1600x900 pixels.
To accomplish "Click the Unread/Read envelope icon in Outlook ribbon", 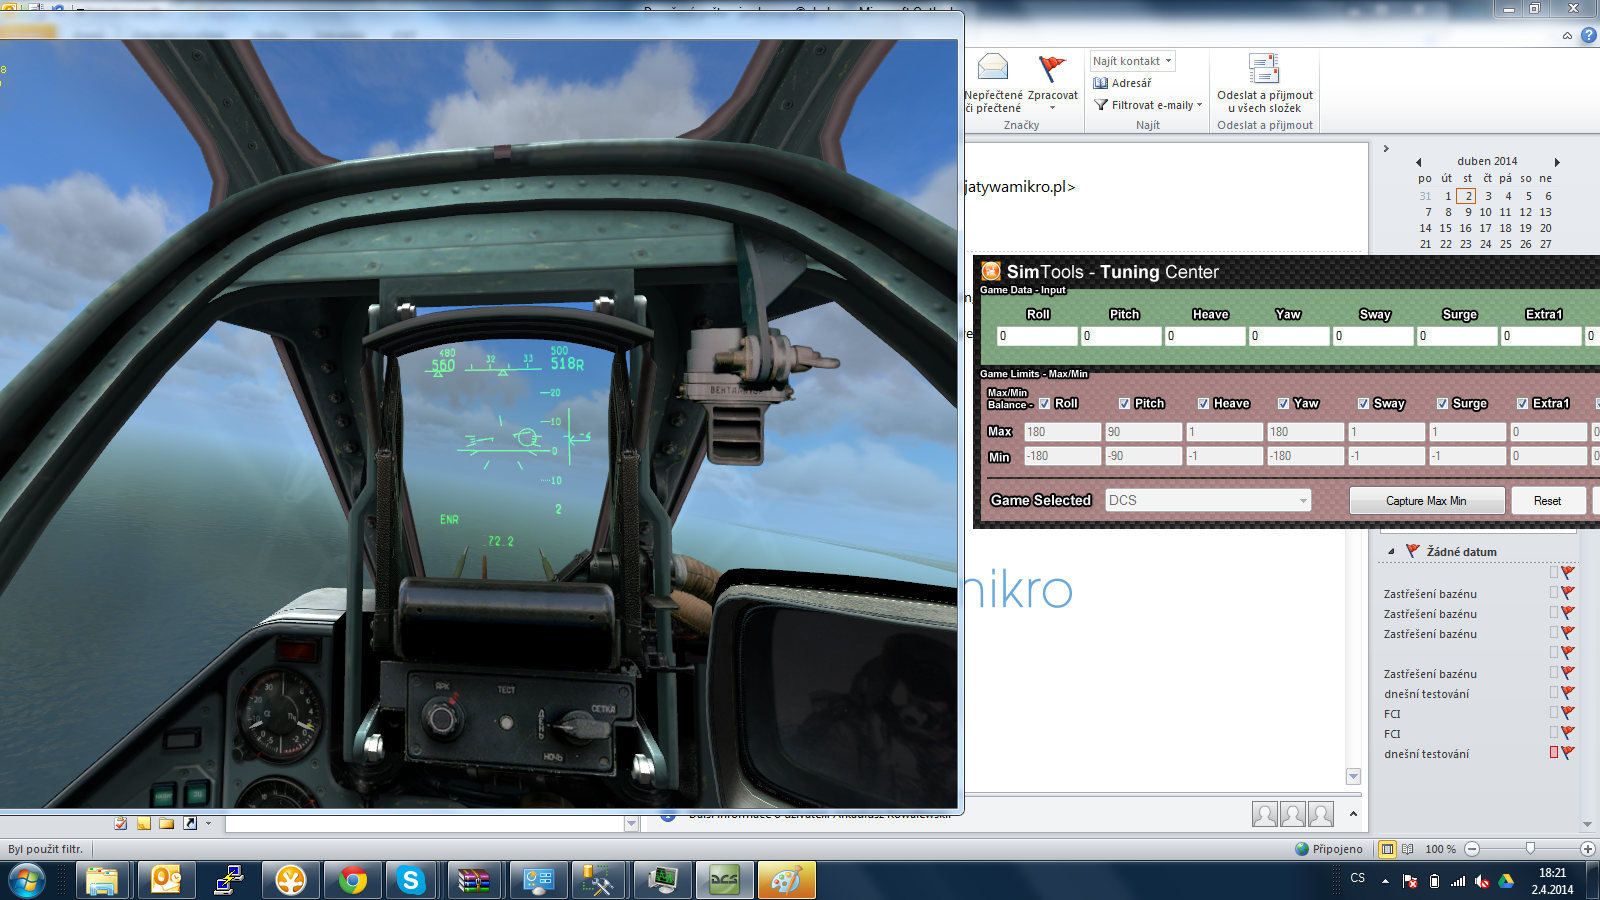I will 992,67.
